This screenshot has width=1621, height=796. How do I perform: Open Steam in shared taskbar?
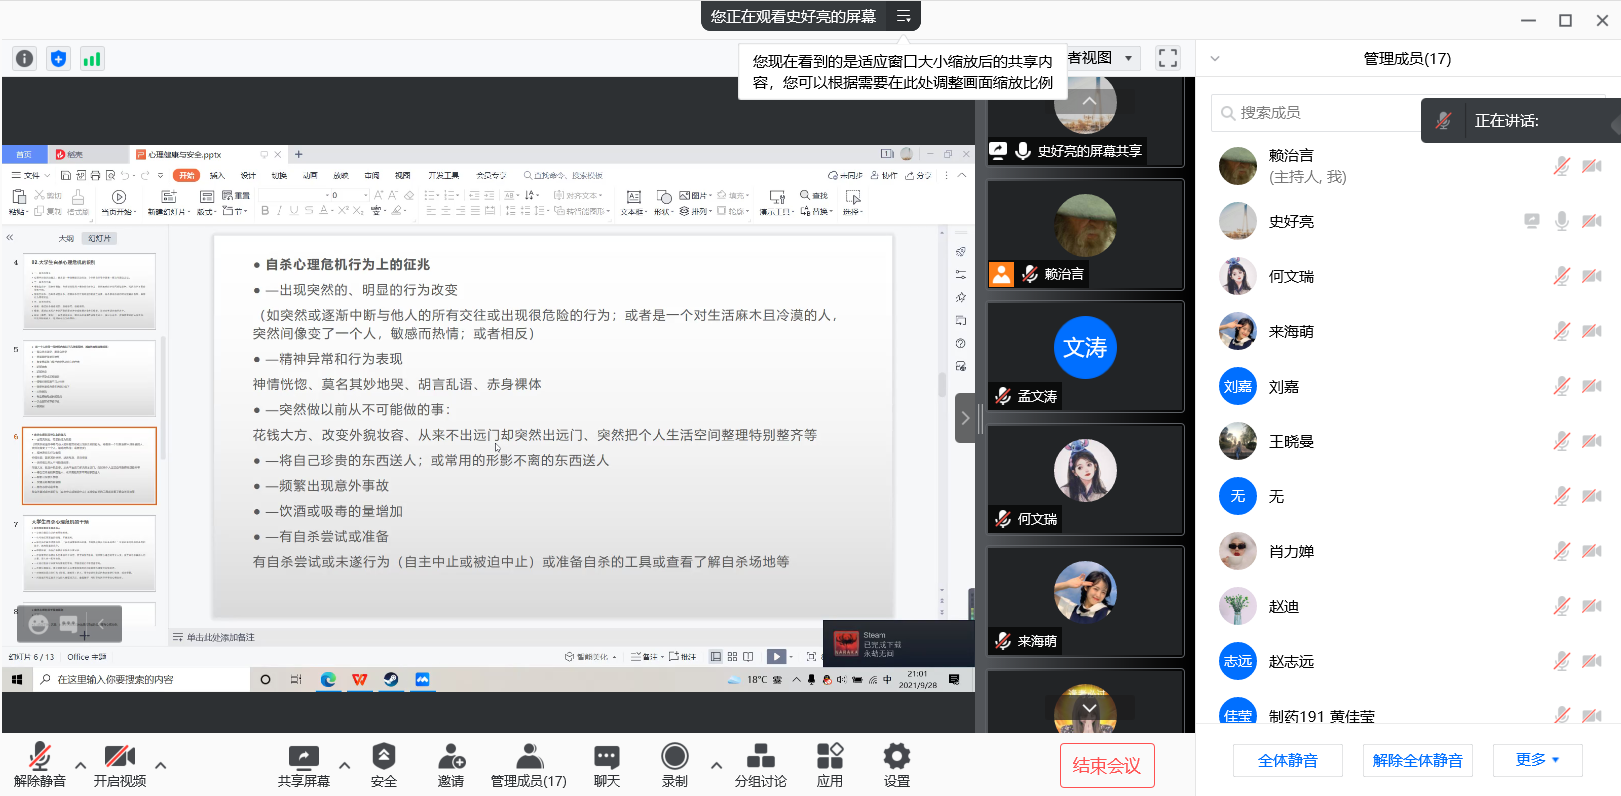click(x=391, y=679)
